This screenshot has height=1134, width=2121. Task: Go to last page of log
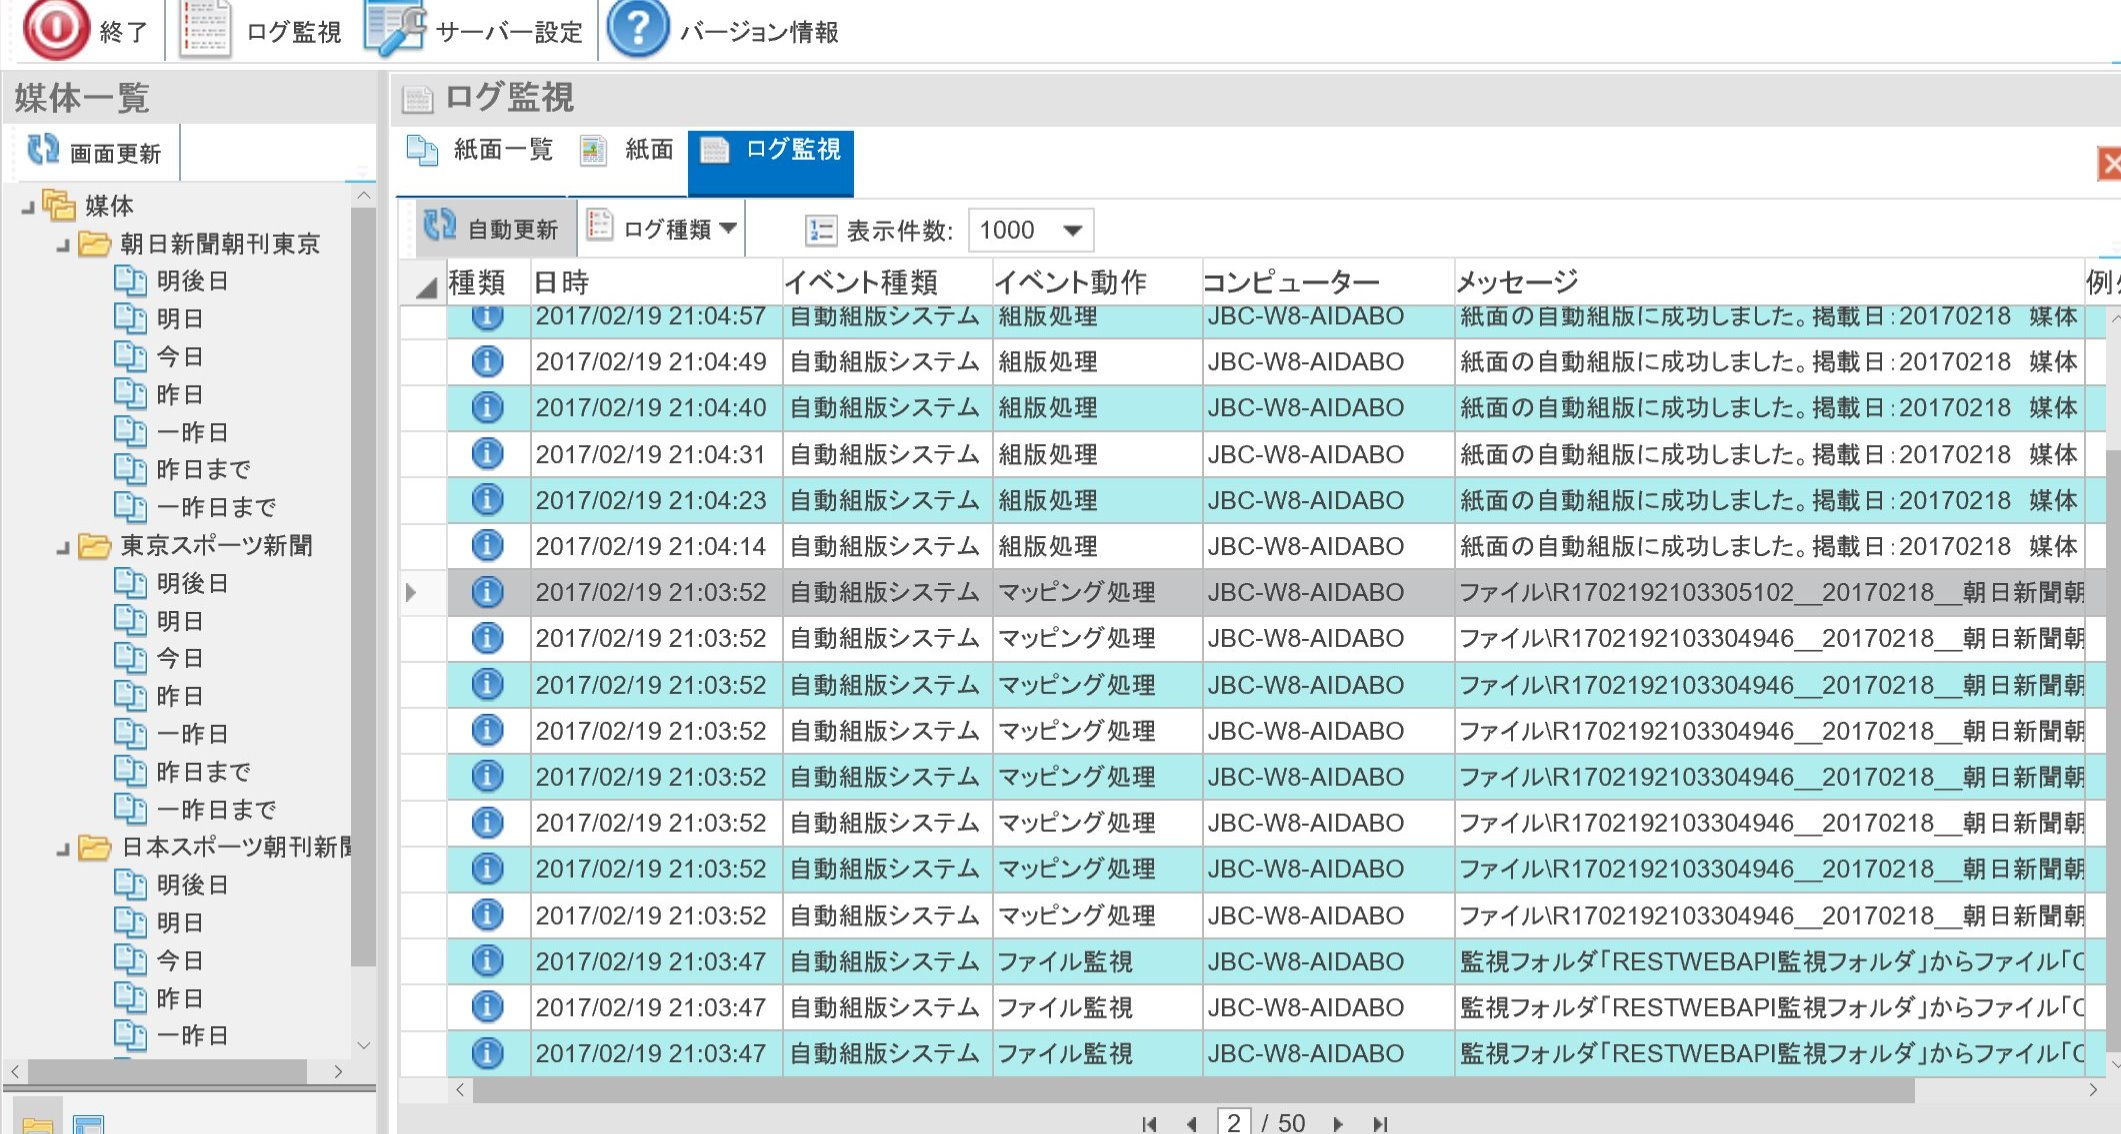coord(1381,1123)
